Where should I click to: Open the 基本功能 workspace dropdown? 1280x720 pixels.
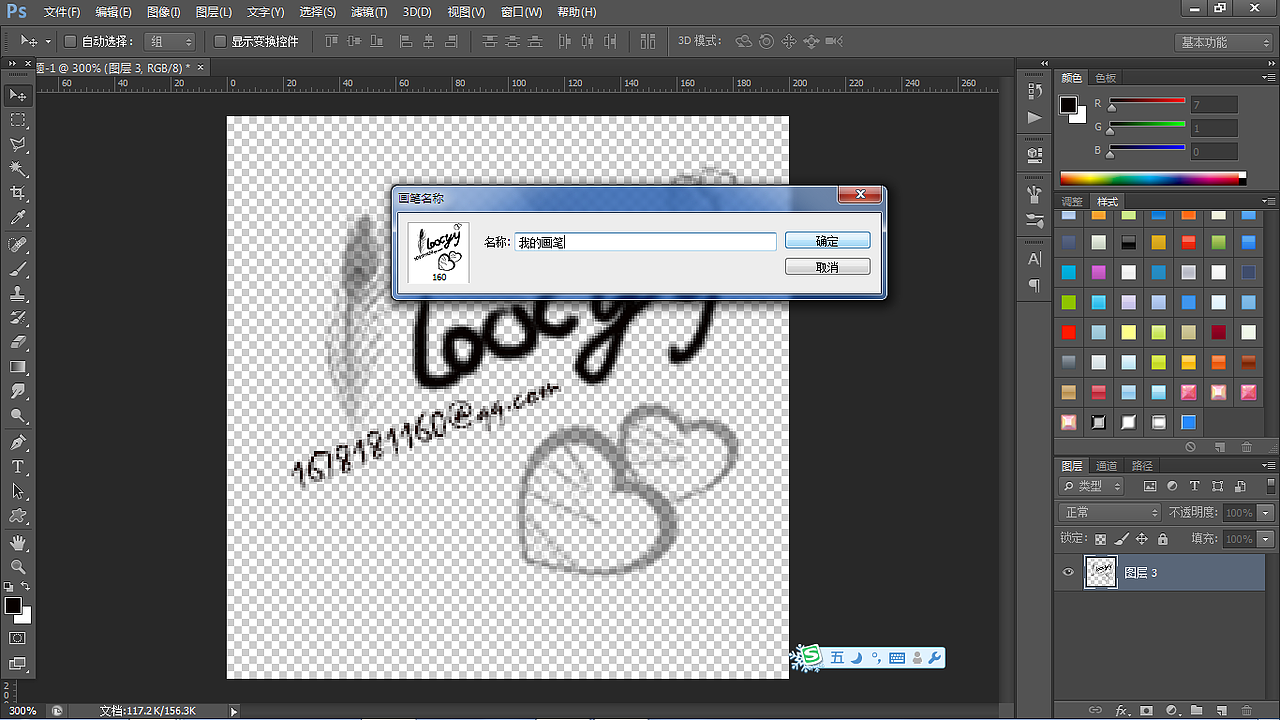[x=1223, y=42]
